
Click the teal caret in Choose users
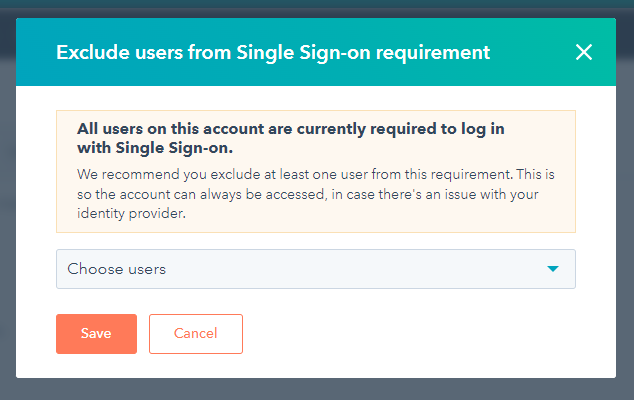point(553,269)
